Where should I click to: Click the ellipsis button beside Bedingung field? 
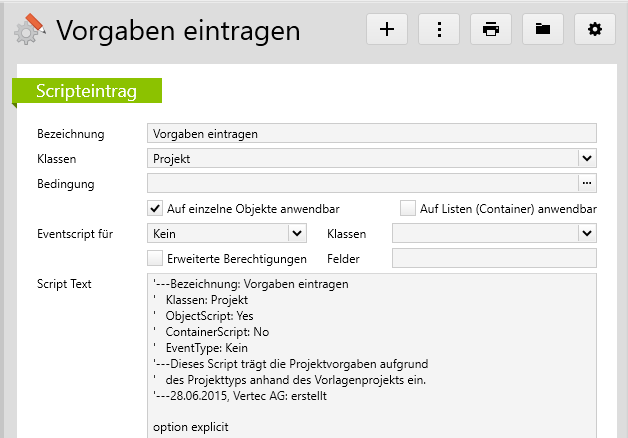(x=587, y=183)
